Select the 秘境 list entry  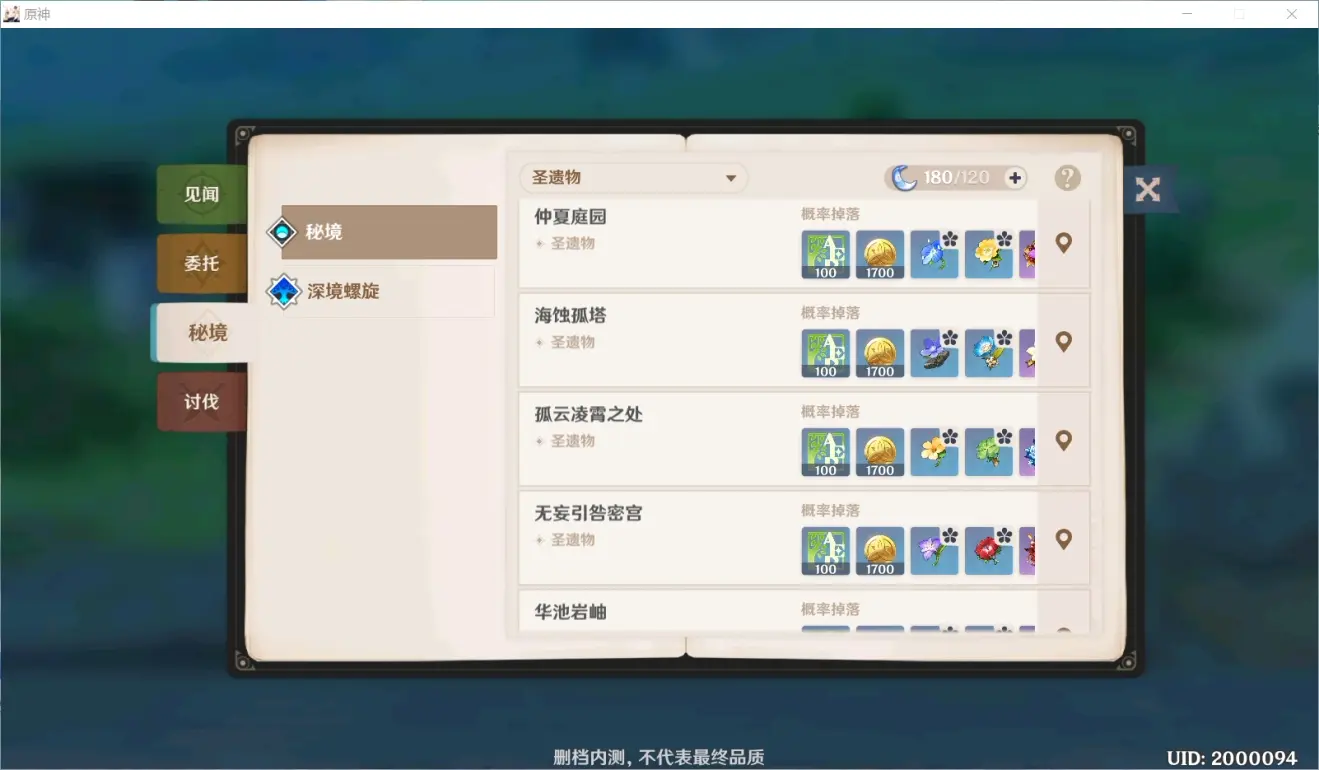[381, 232]
